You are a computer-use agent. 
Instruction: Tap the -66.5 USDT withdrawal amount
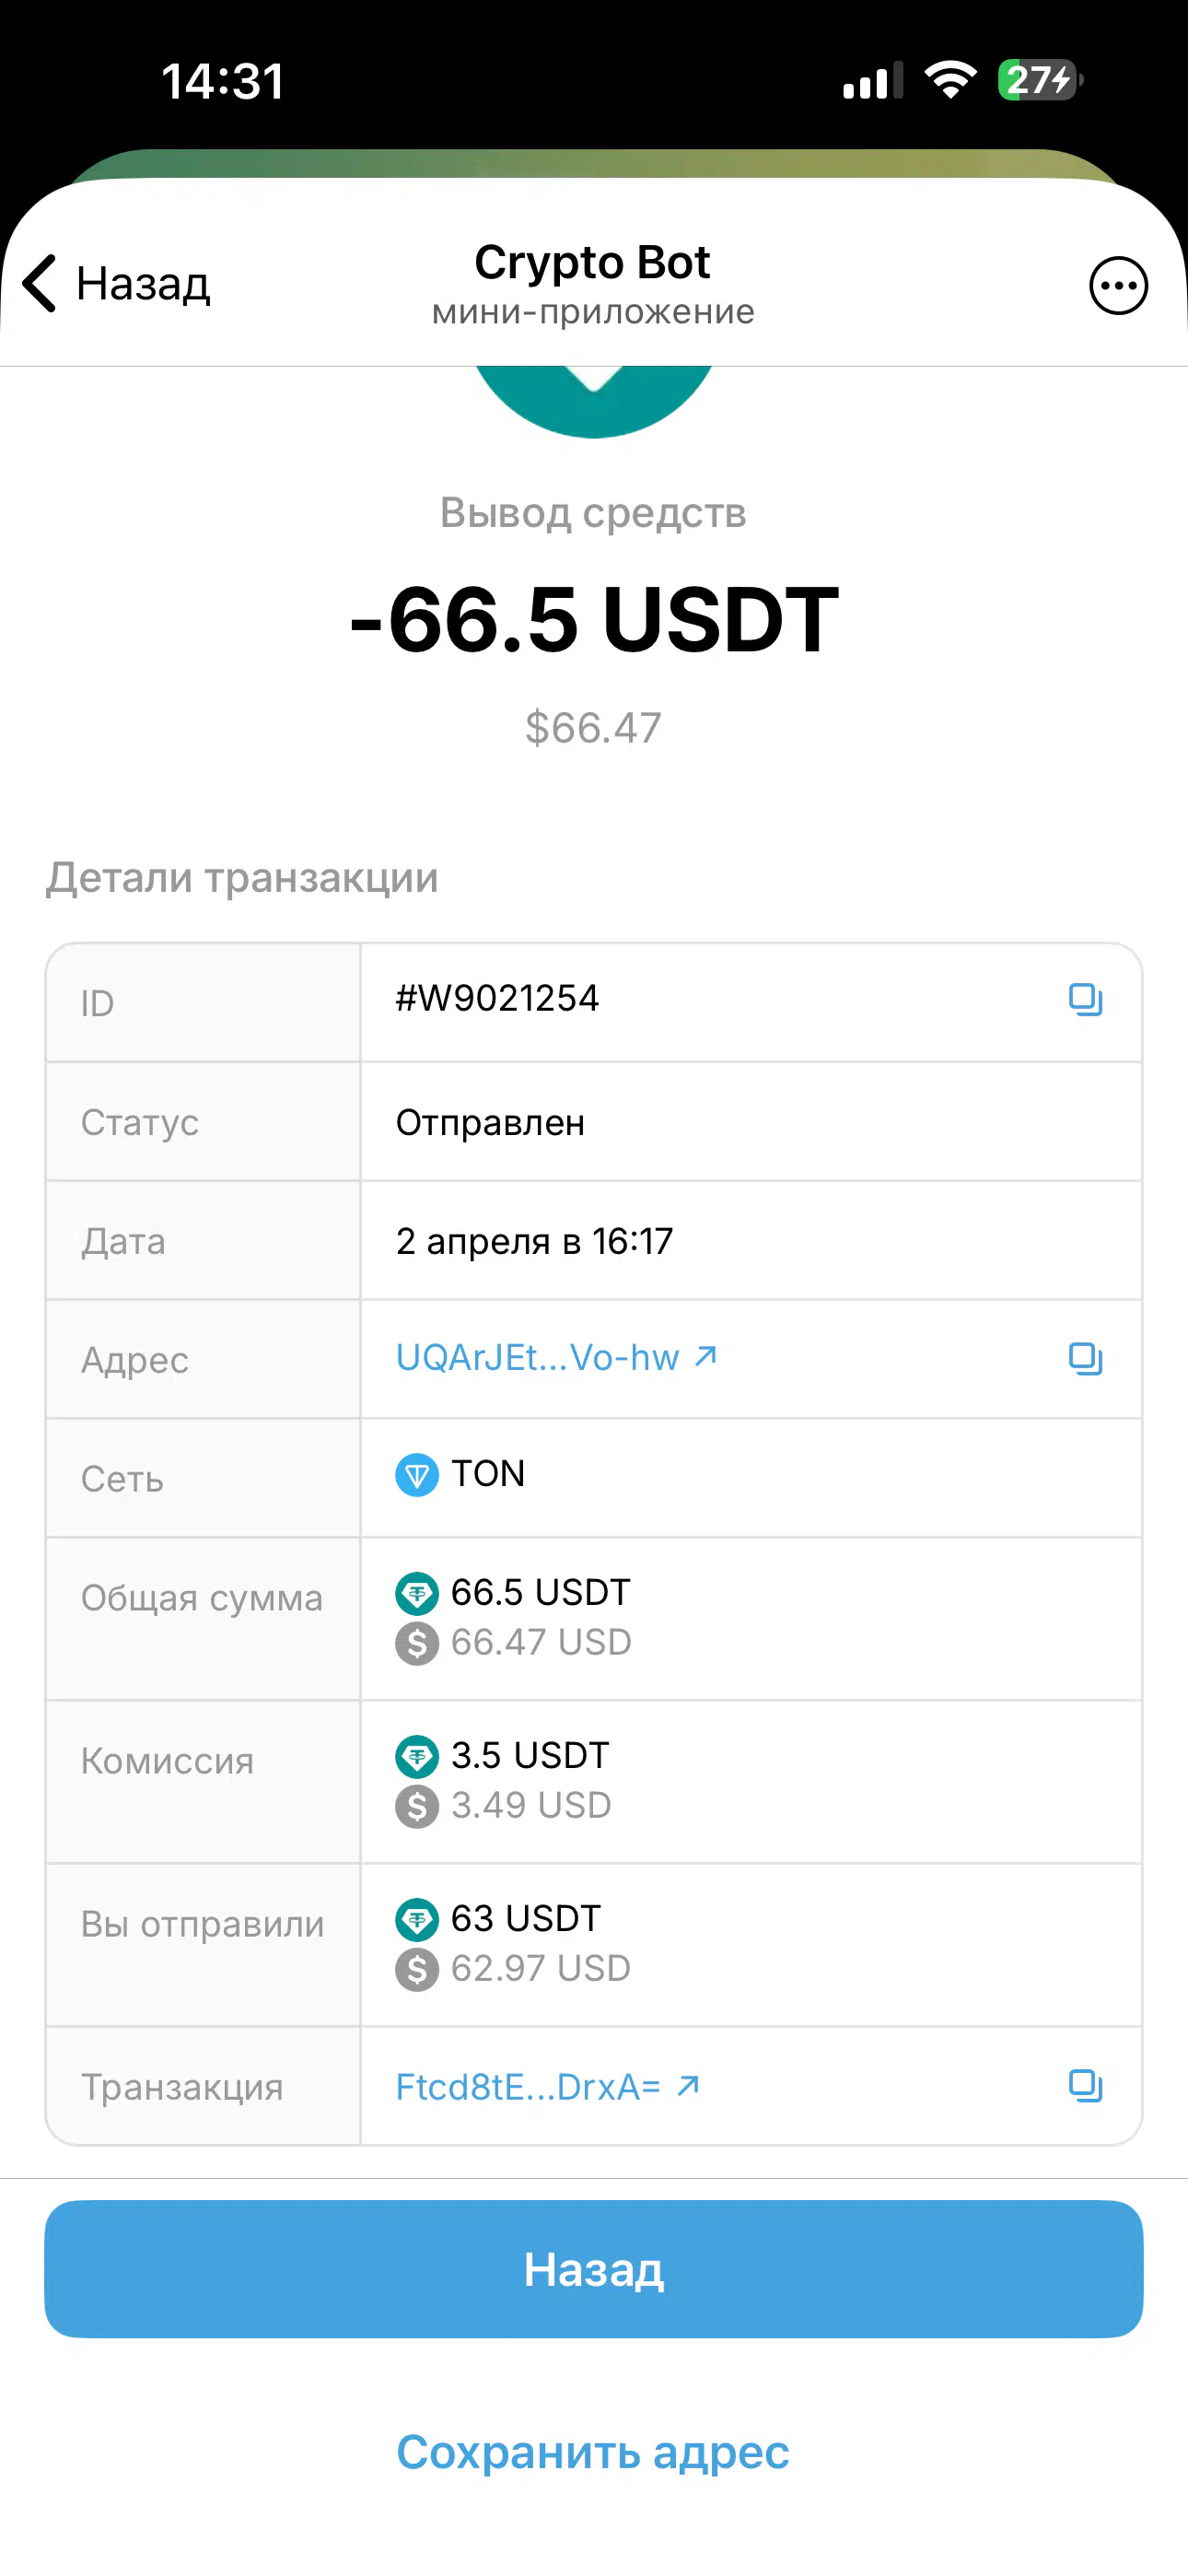(x=593, y=620)
